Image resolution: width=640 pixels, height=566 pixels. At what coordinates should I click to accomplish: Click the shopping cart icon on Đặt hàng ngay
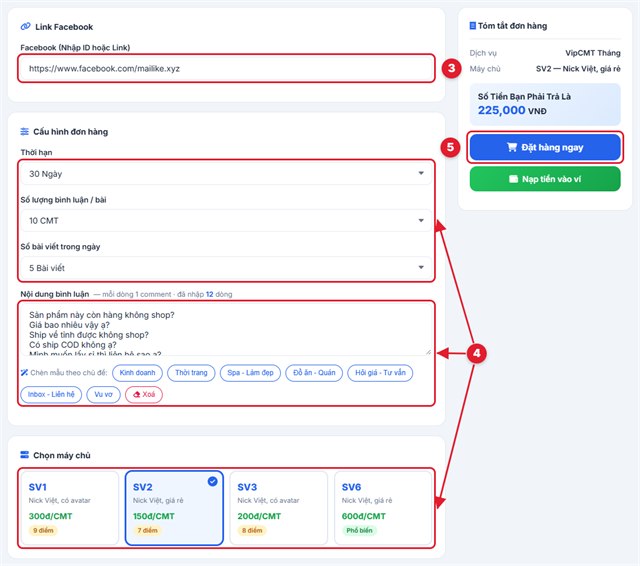[x=512, y=147]
